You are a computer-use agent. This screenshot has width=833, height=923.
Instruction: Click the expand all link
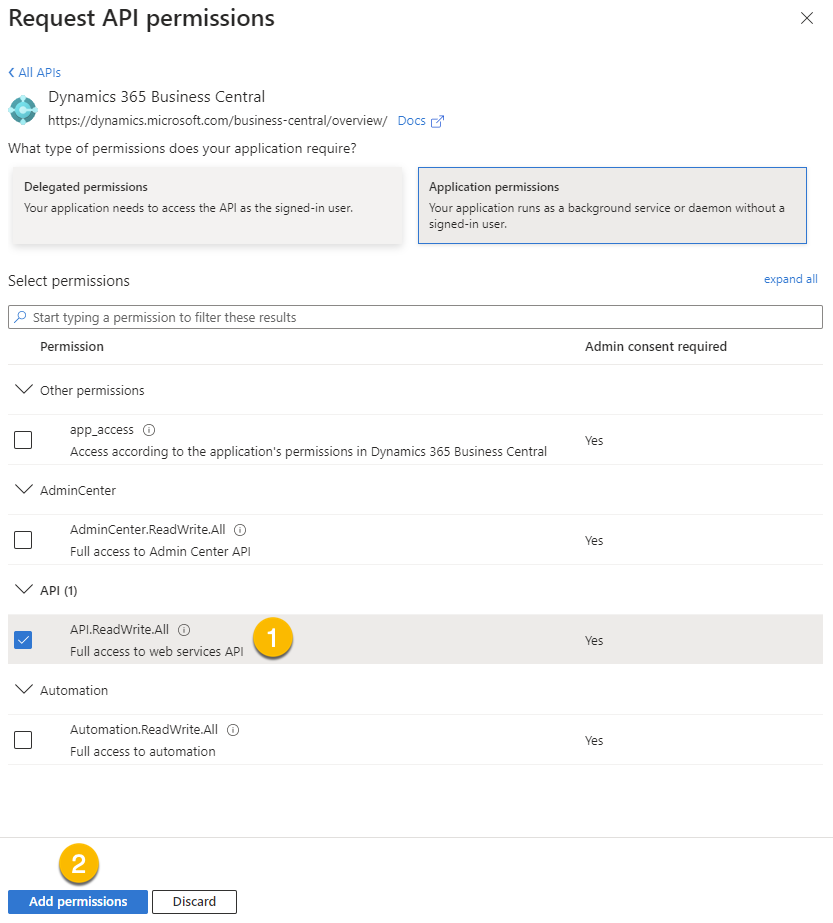[790, 279]
